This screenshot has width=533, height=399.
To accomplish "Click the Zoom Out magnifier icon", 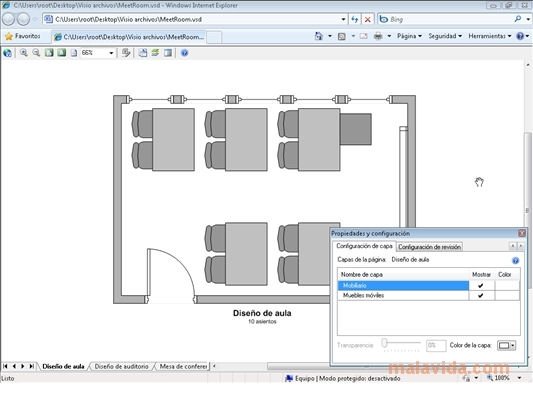I will click(36, 53).
